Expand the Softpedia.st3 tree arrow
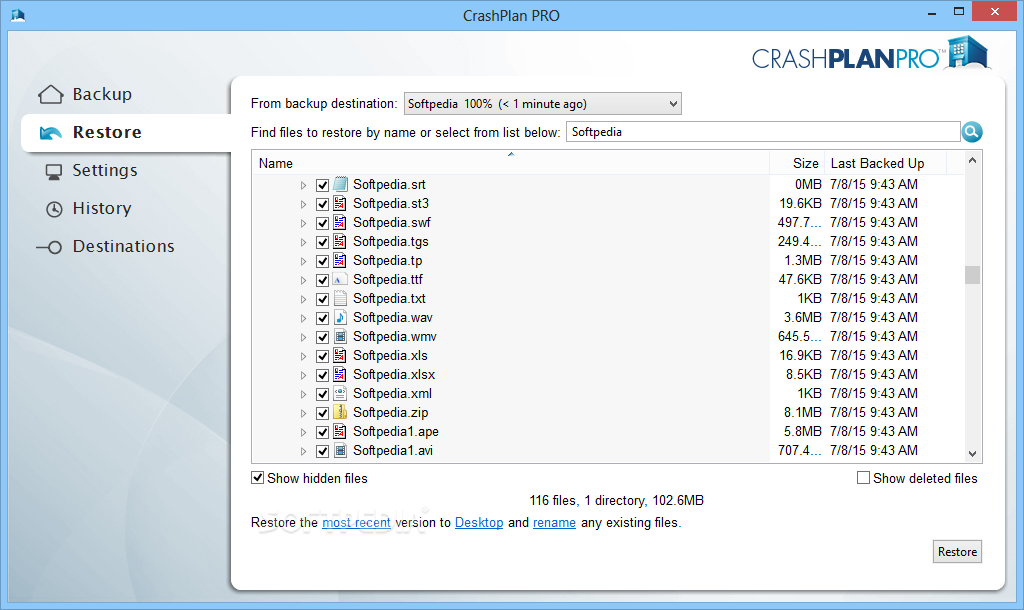The width and height of the screenshot is (1024, 610). [x=303, y=204]
